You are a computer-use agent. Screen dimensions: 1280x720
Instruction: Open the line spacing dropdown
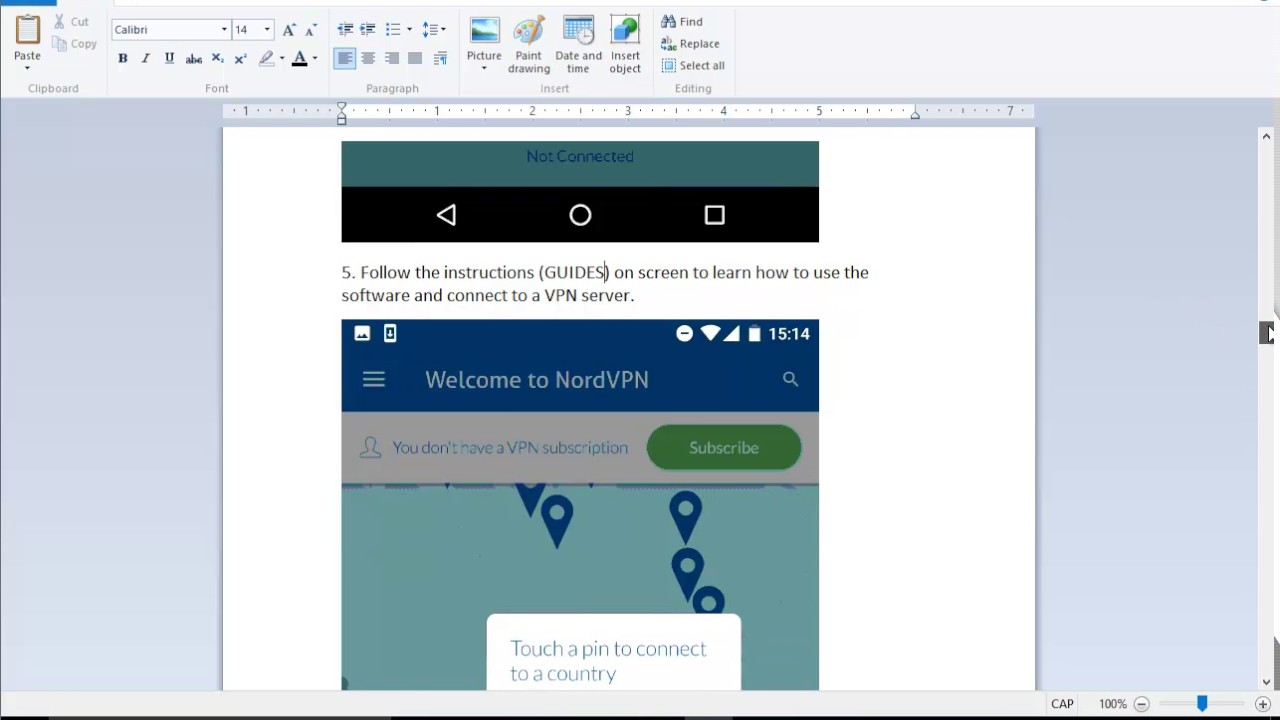(x=434, y=30)
